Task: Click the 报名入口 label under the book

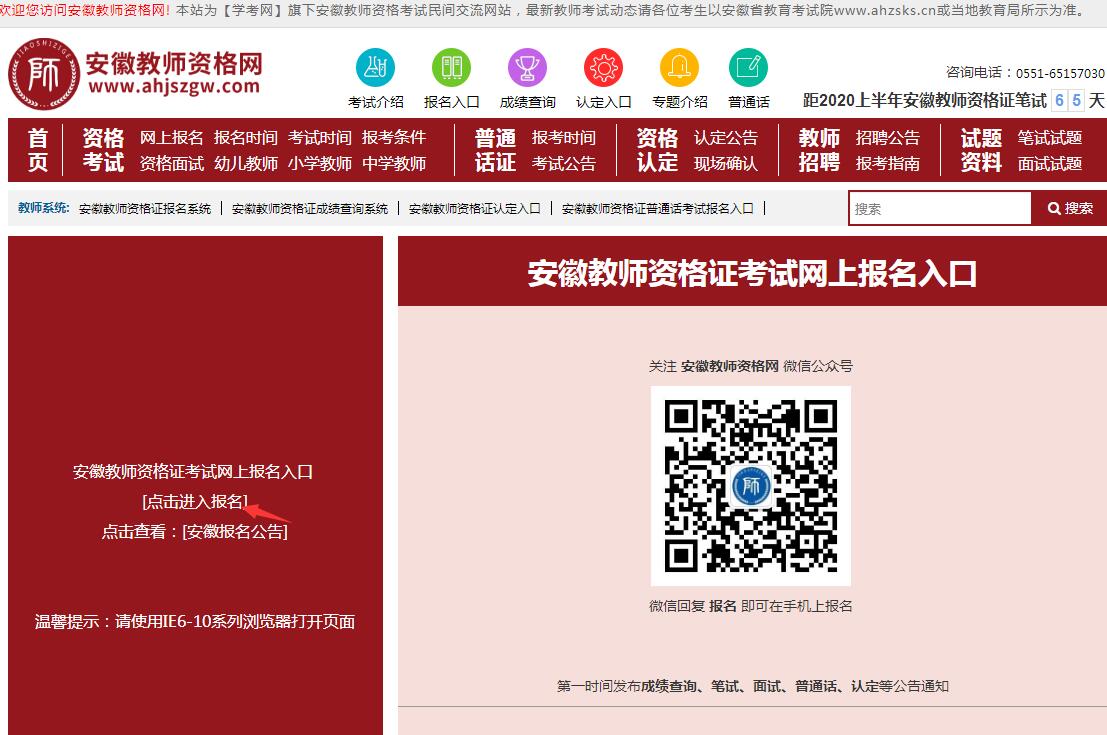Action: pyautogui.click(x=452, y=102)
